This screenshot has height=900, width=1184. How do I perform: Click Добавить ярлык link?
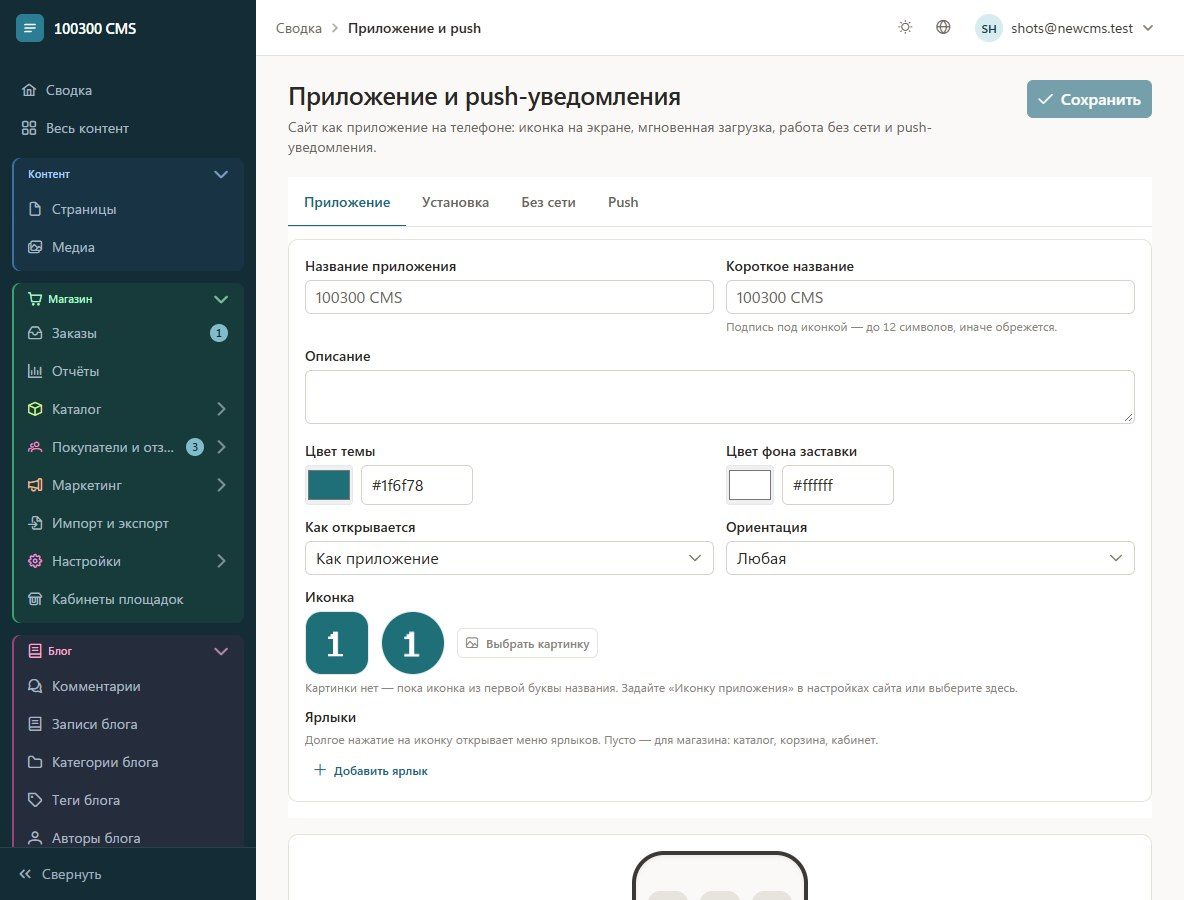371,770
